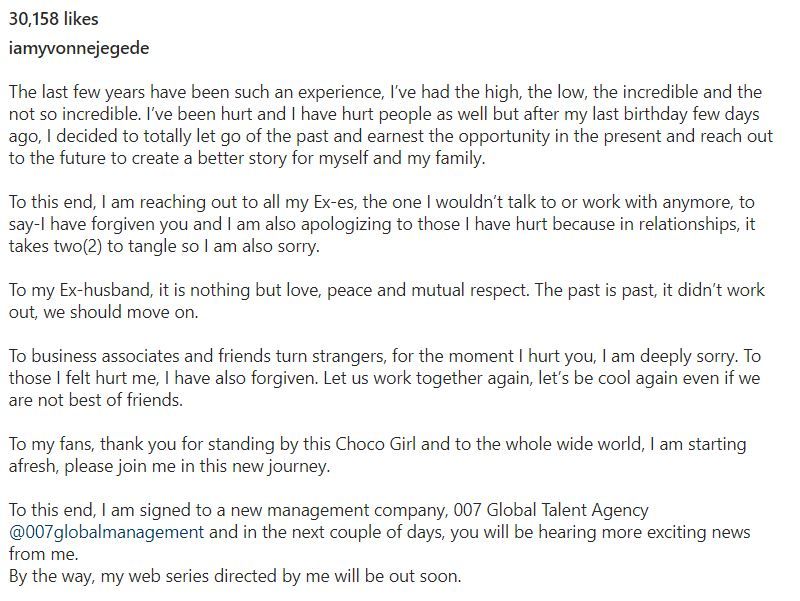
Task: Click the phrase 'not so incredible'
Action: (74, 114)
